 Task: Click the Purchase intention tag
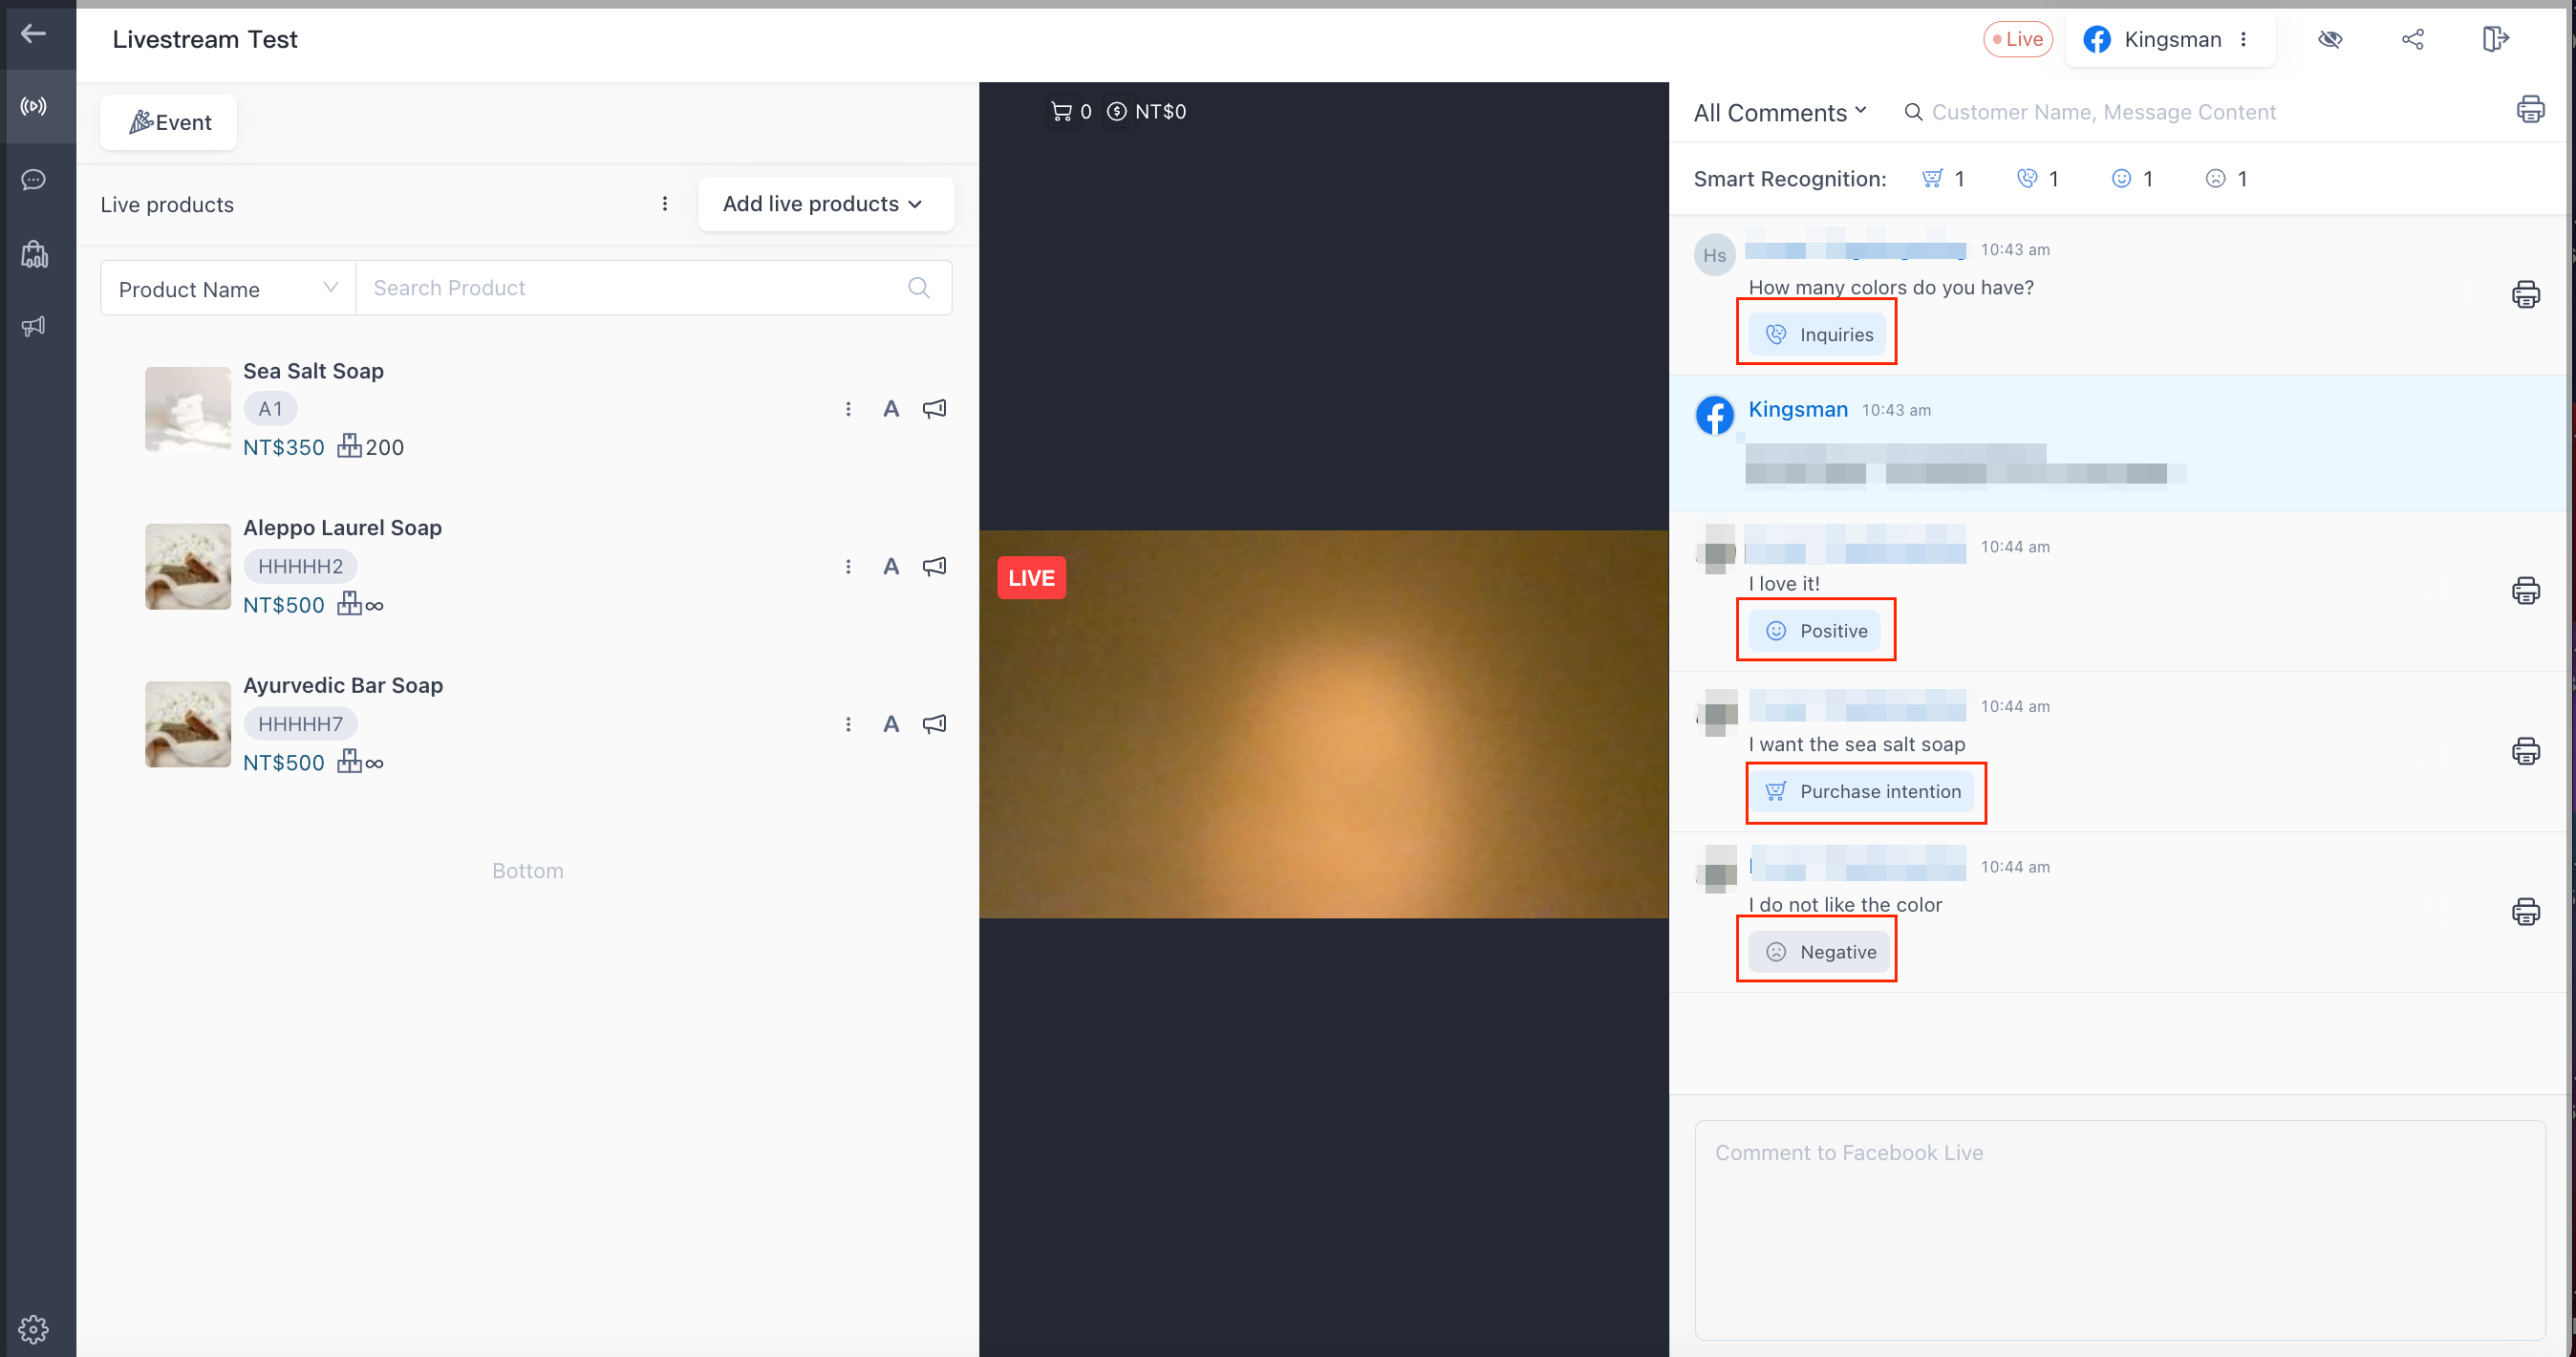1864,791
